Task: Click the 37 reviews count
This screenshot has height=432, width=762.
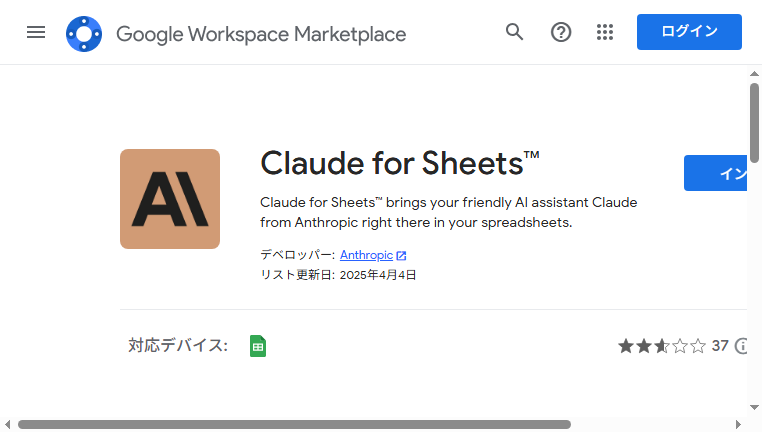Action: tap(720, 346)
